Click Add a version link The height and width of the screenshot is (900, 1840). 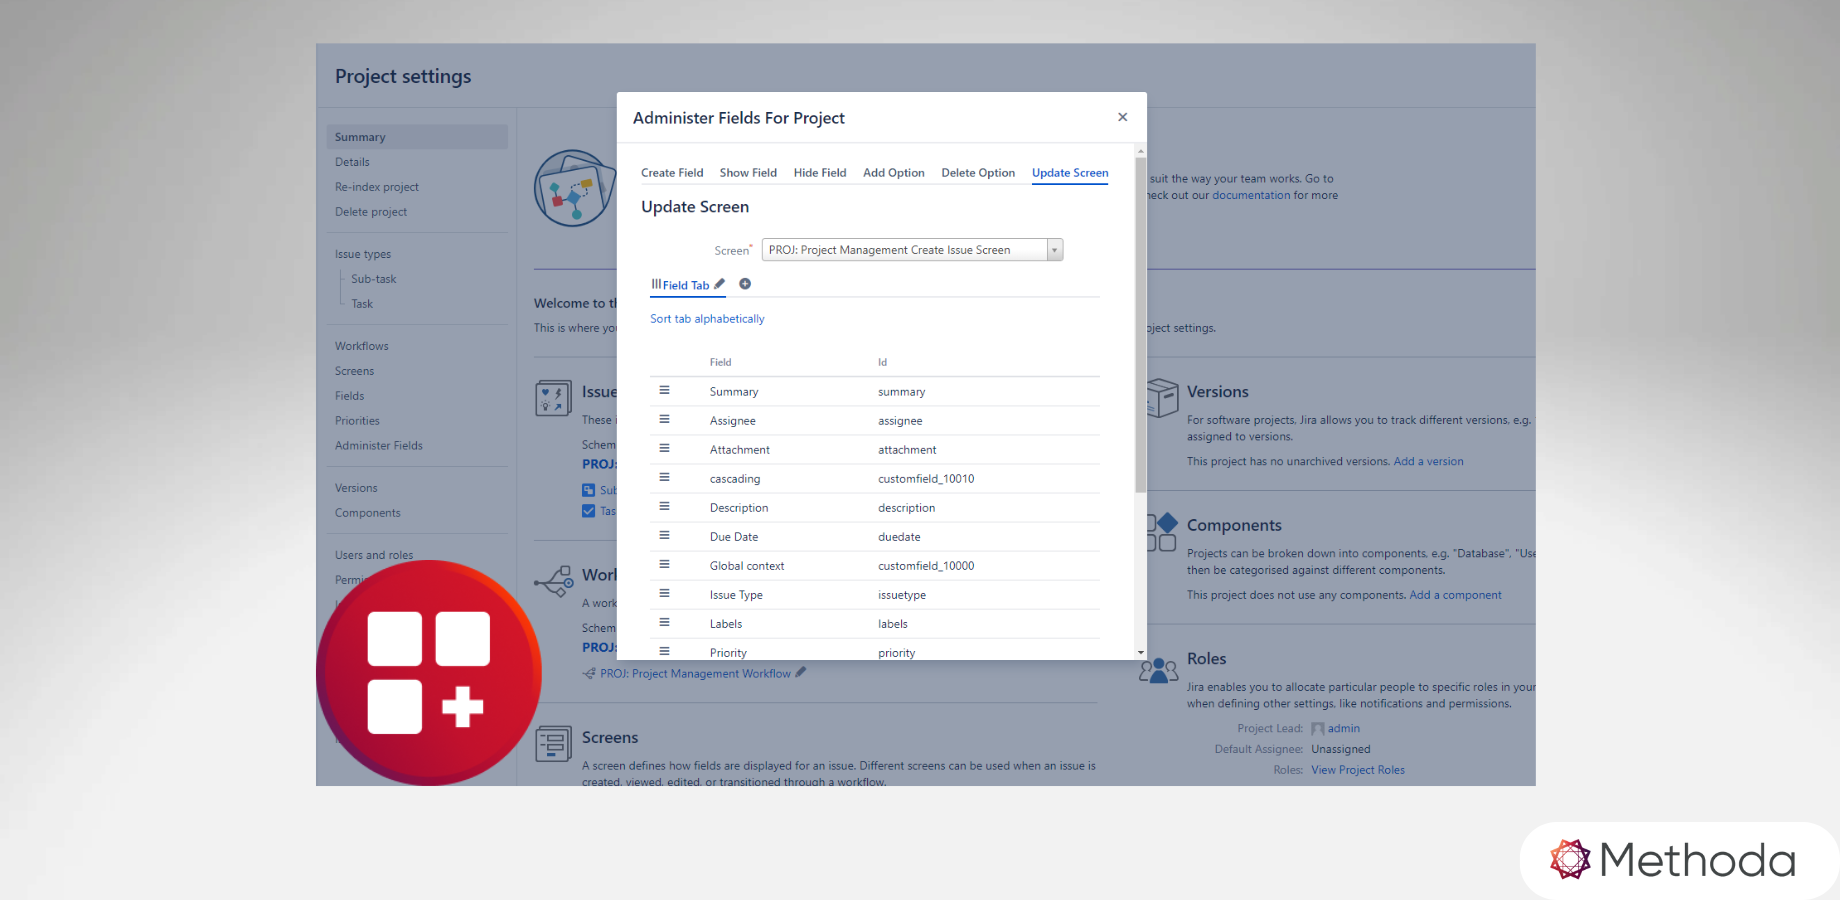(1428, 462)
